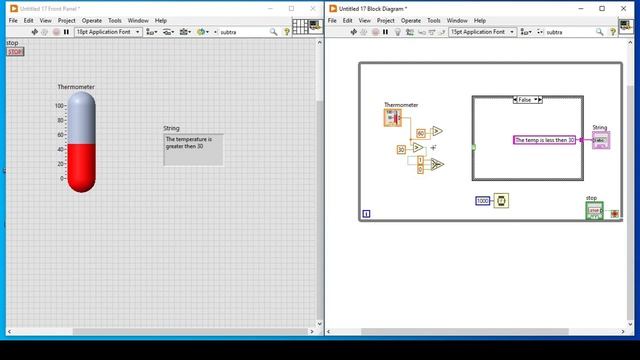
Task: Click the STOP button on Front Panel
Action: pyautogui.click(x=16, y=52)
